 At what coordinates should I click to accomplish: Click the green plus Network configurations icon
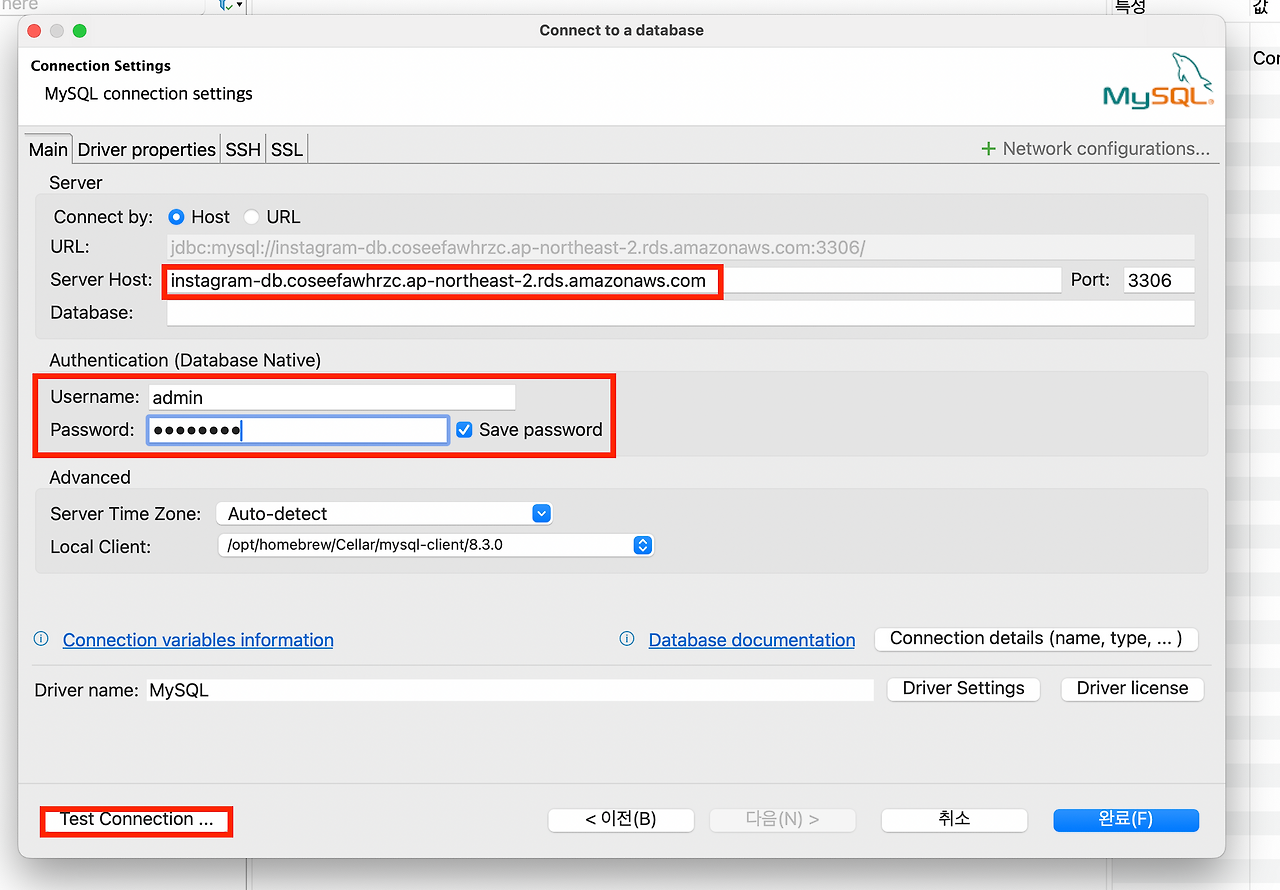988,149
